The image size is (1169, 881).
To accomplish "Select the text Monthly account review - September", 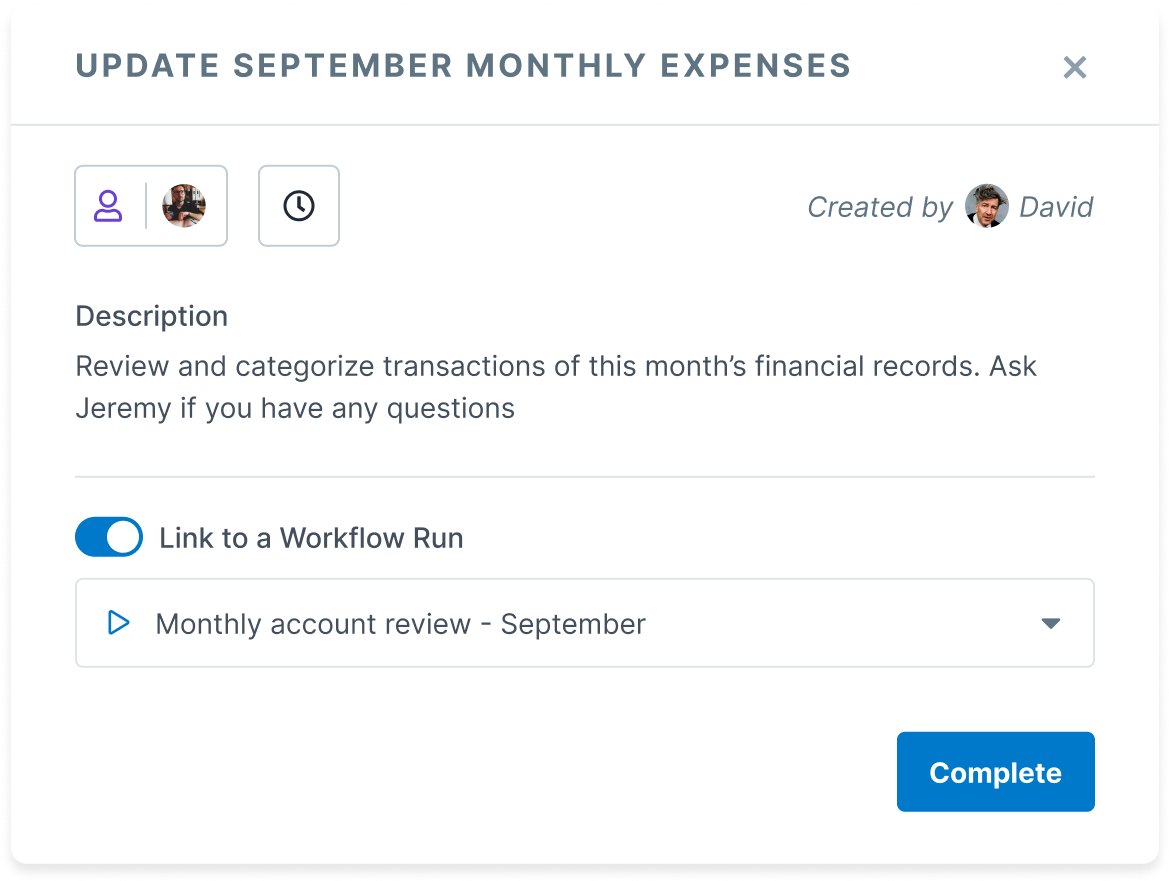I will [400, 624].
